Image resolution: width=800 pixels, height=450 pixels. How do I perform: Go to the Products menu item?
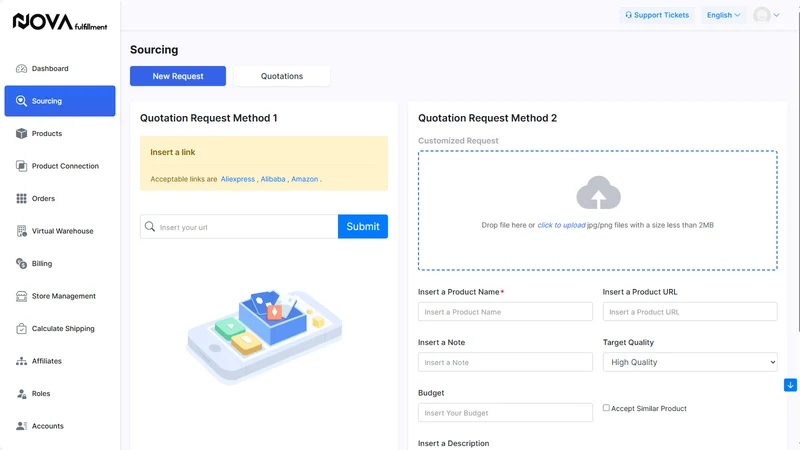[x=60, y=134]
